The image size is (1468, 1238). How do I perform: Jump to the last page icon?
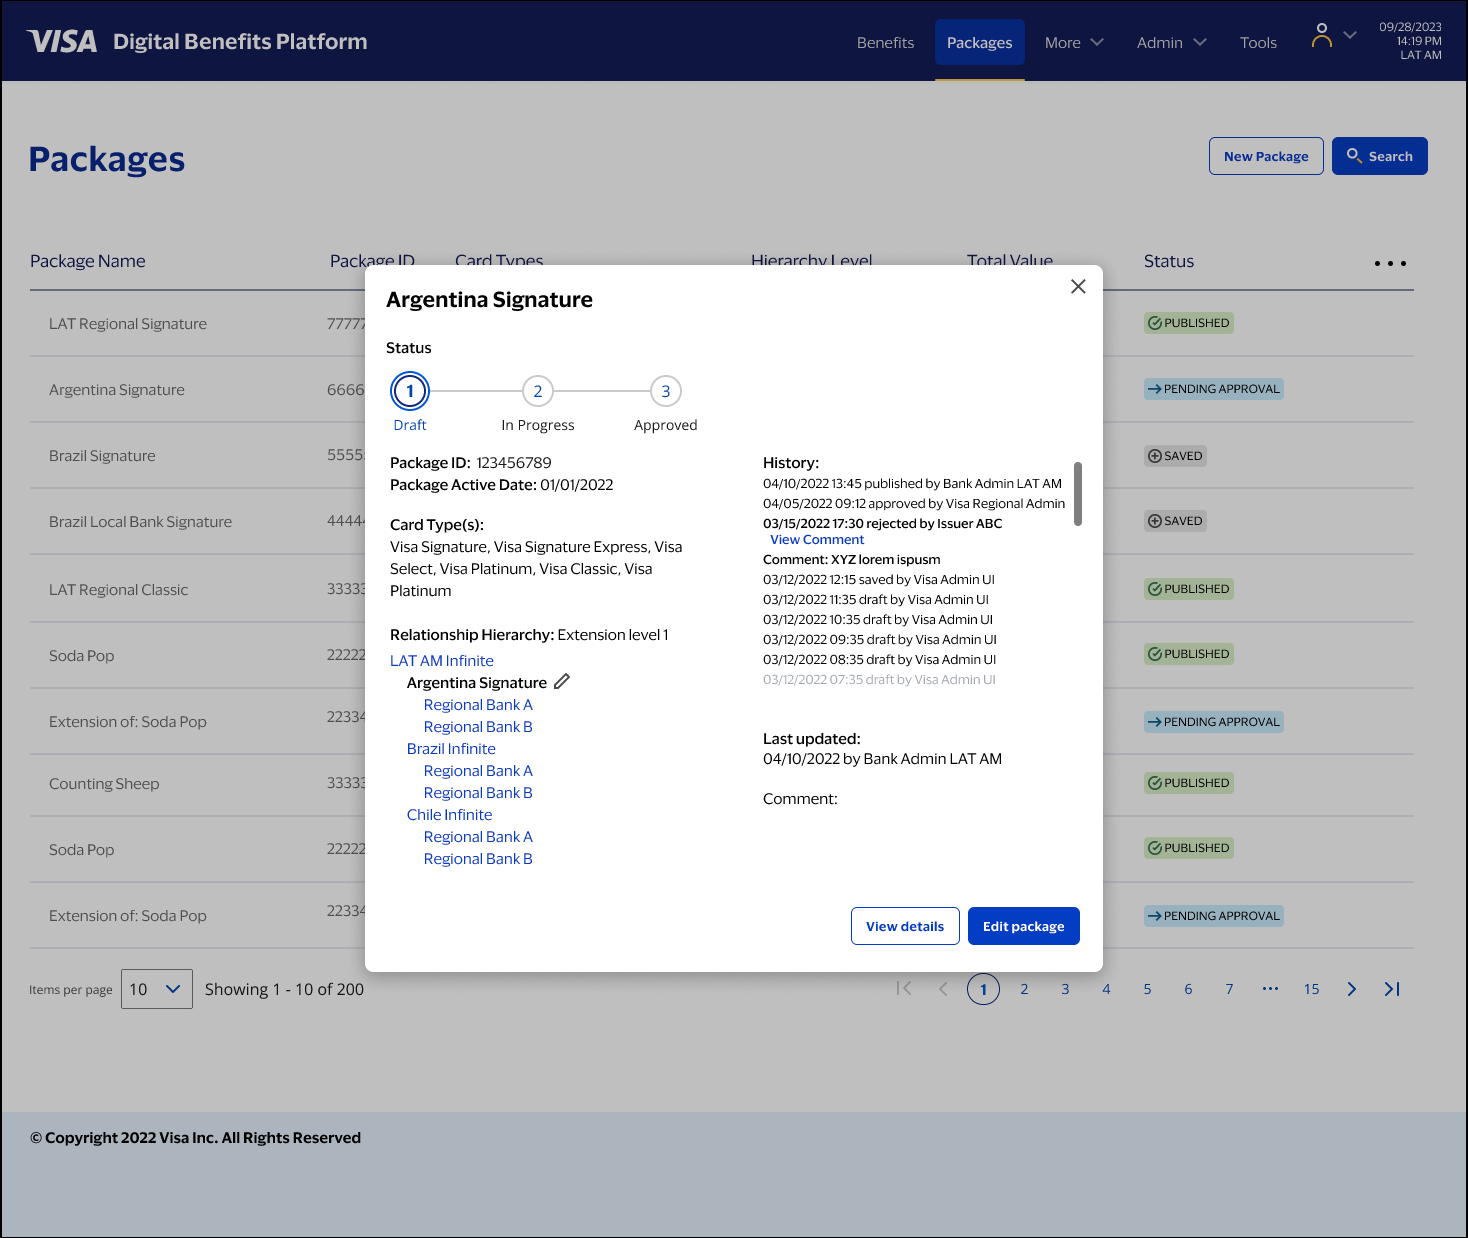[x=1392, y=989]
